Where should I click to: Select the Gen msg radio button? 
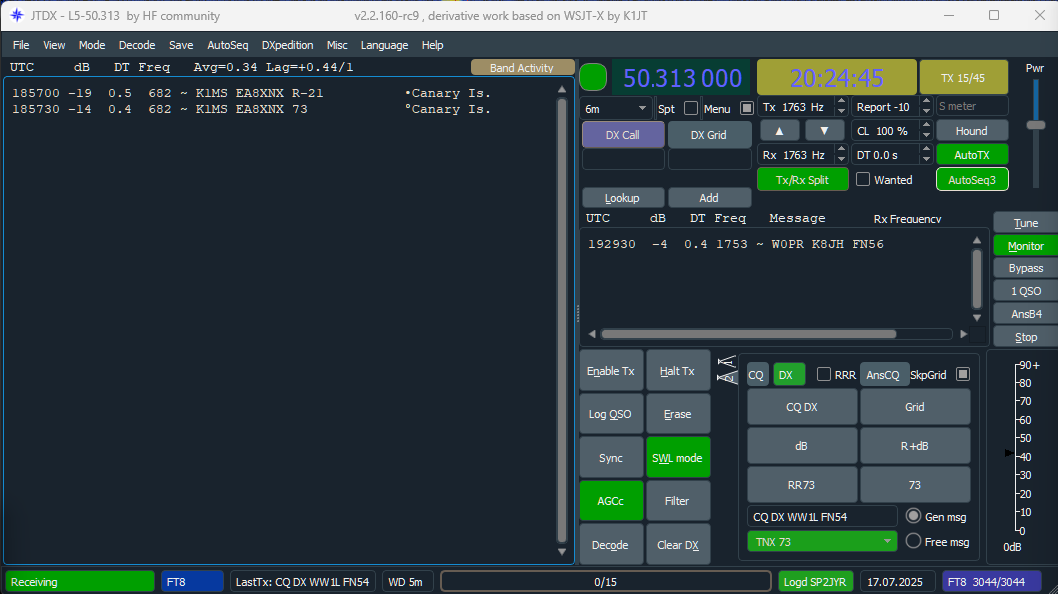[913, 516]
